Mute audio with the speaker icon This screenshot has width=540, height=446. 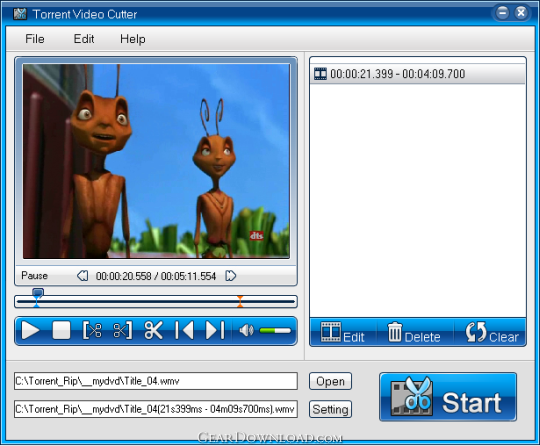click(x=246, y=331)
